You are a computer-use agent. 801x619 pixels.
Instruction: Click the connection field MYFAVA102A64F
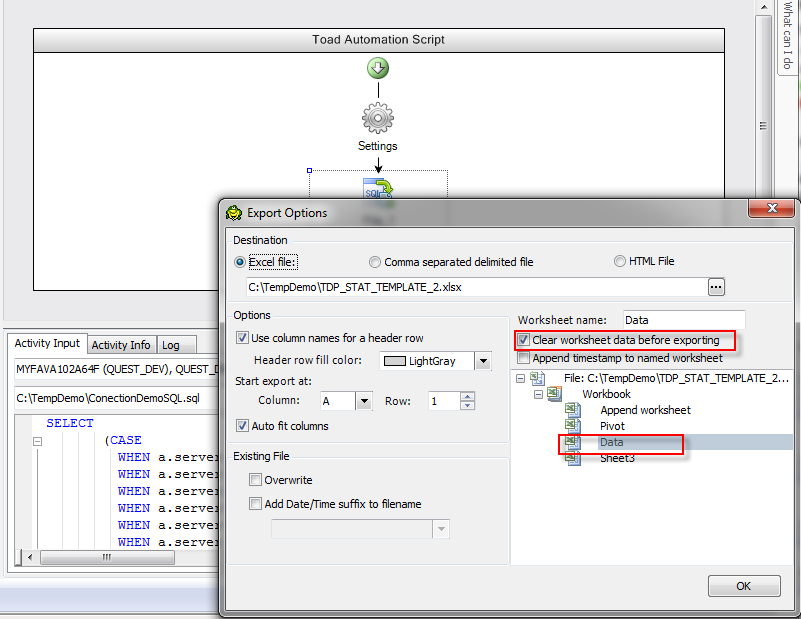[116, 369]
